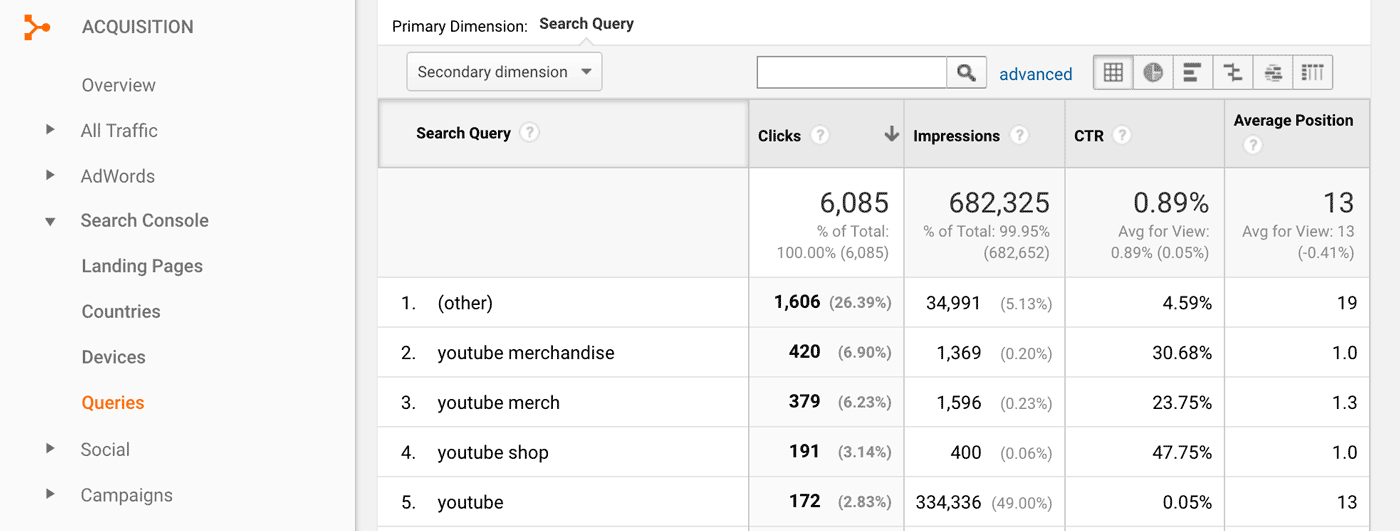Open help icon next to Clicks
Image resolution: width=1400 pixels, height=531 pixels.
tap(820, 135)
